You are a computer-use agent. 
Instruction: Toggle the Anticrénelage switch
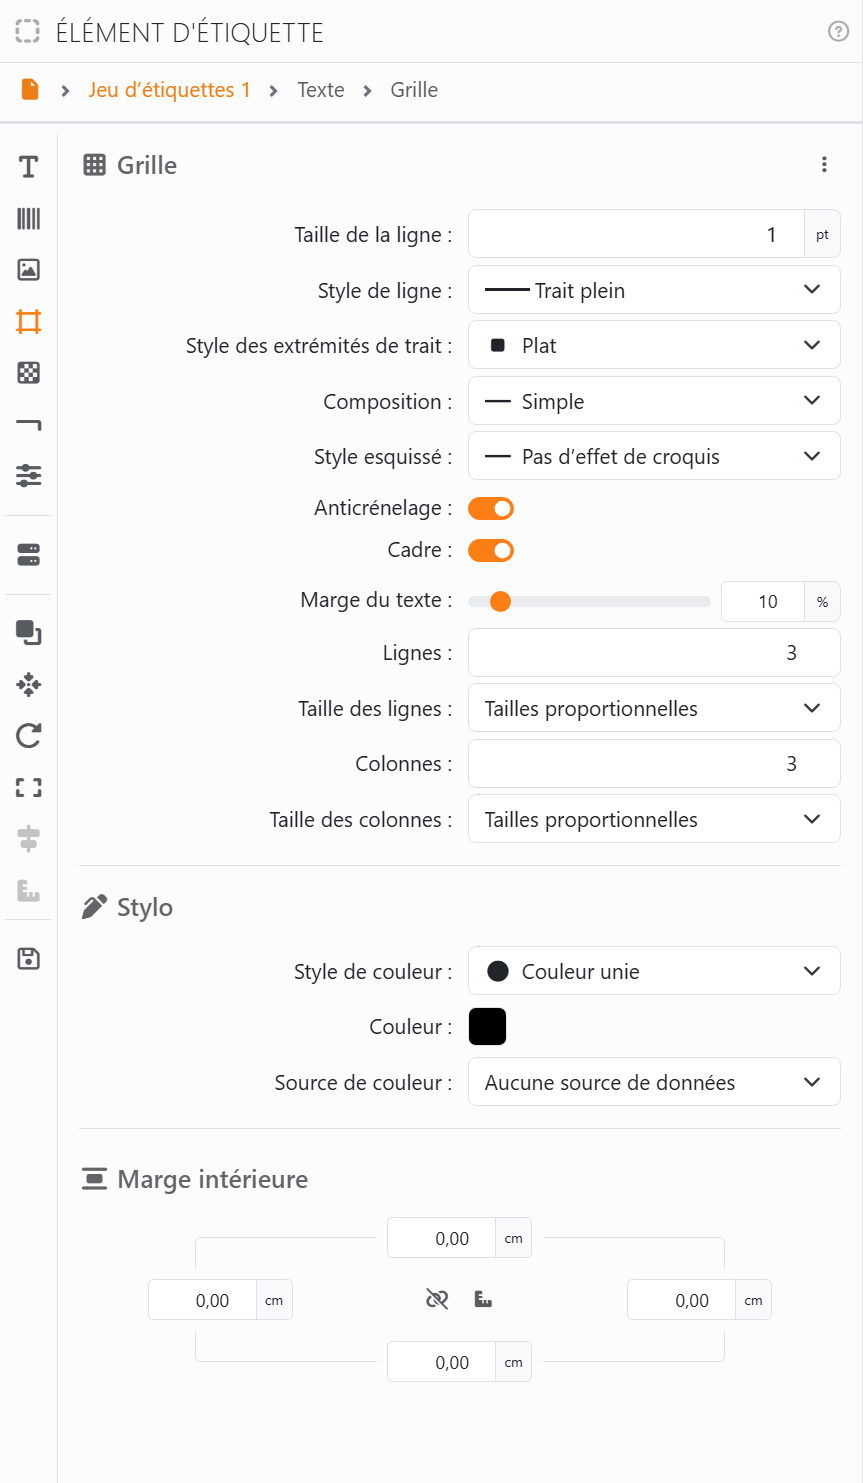point(491,509)
